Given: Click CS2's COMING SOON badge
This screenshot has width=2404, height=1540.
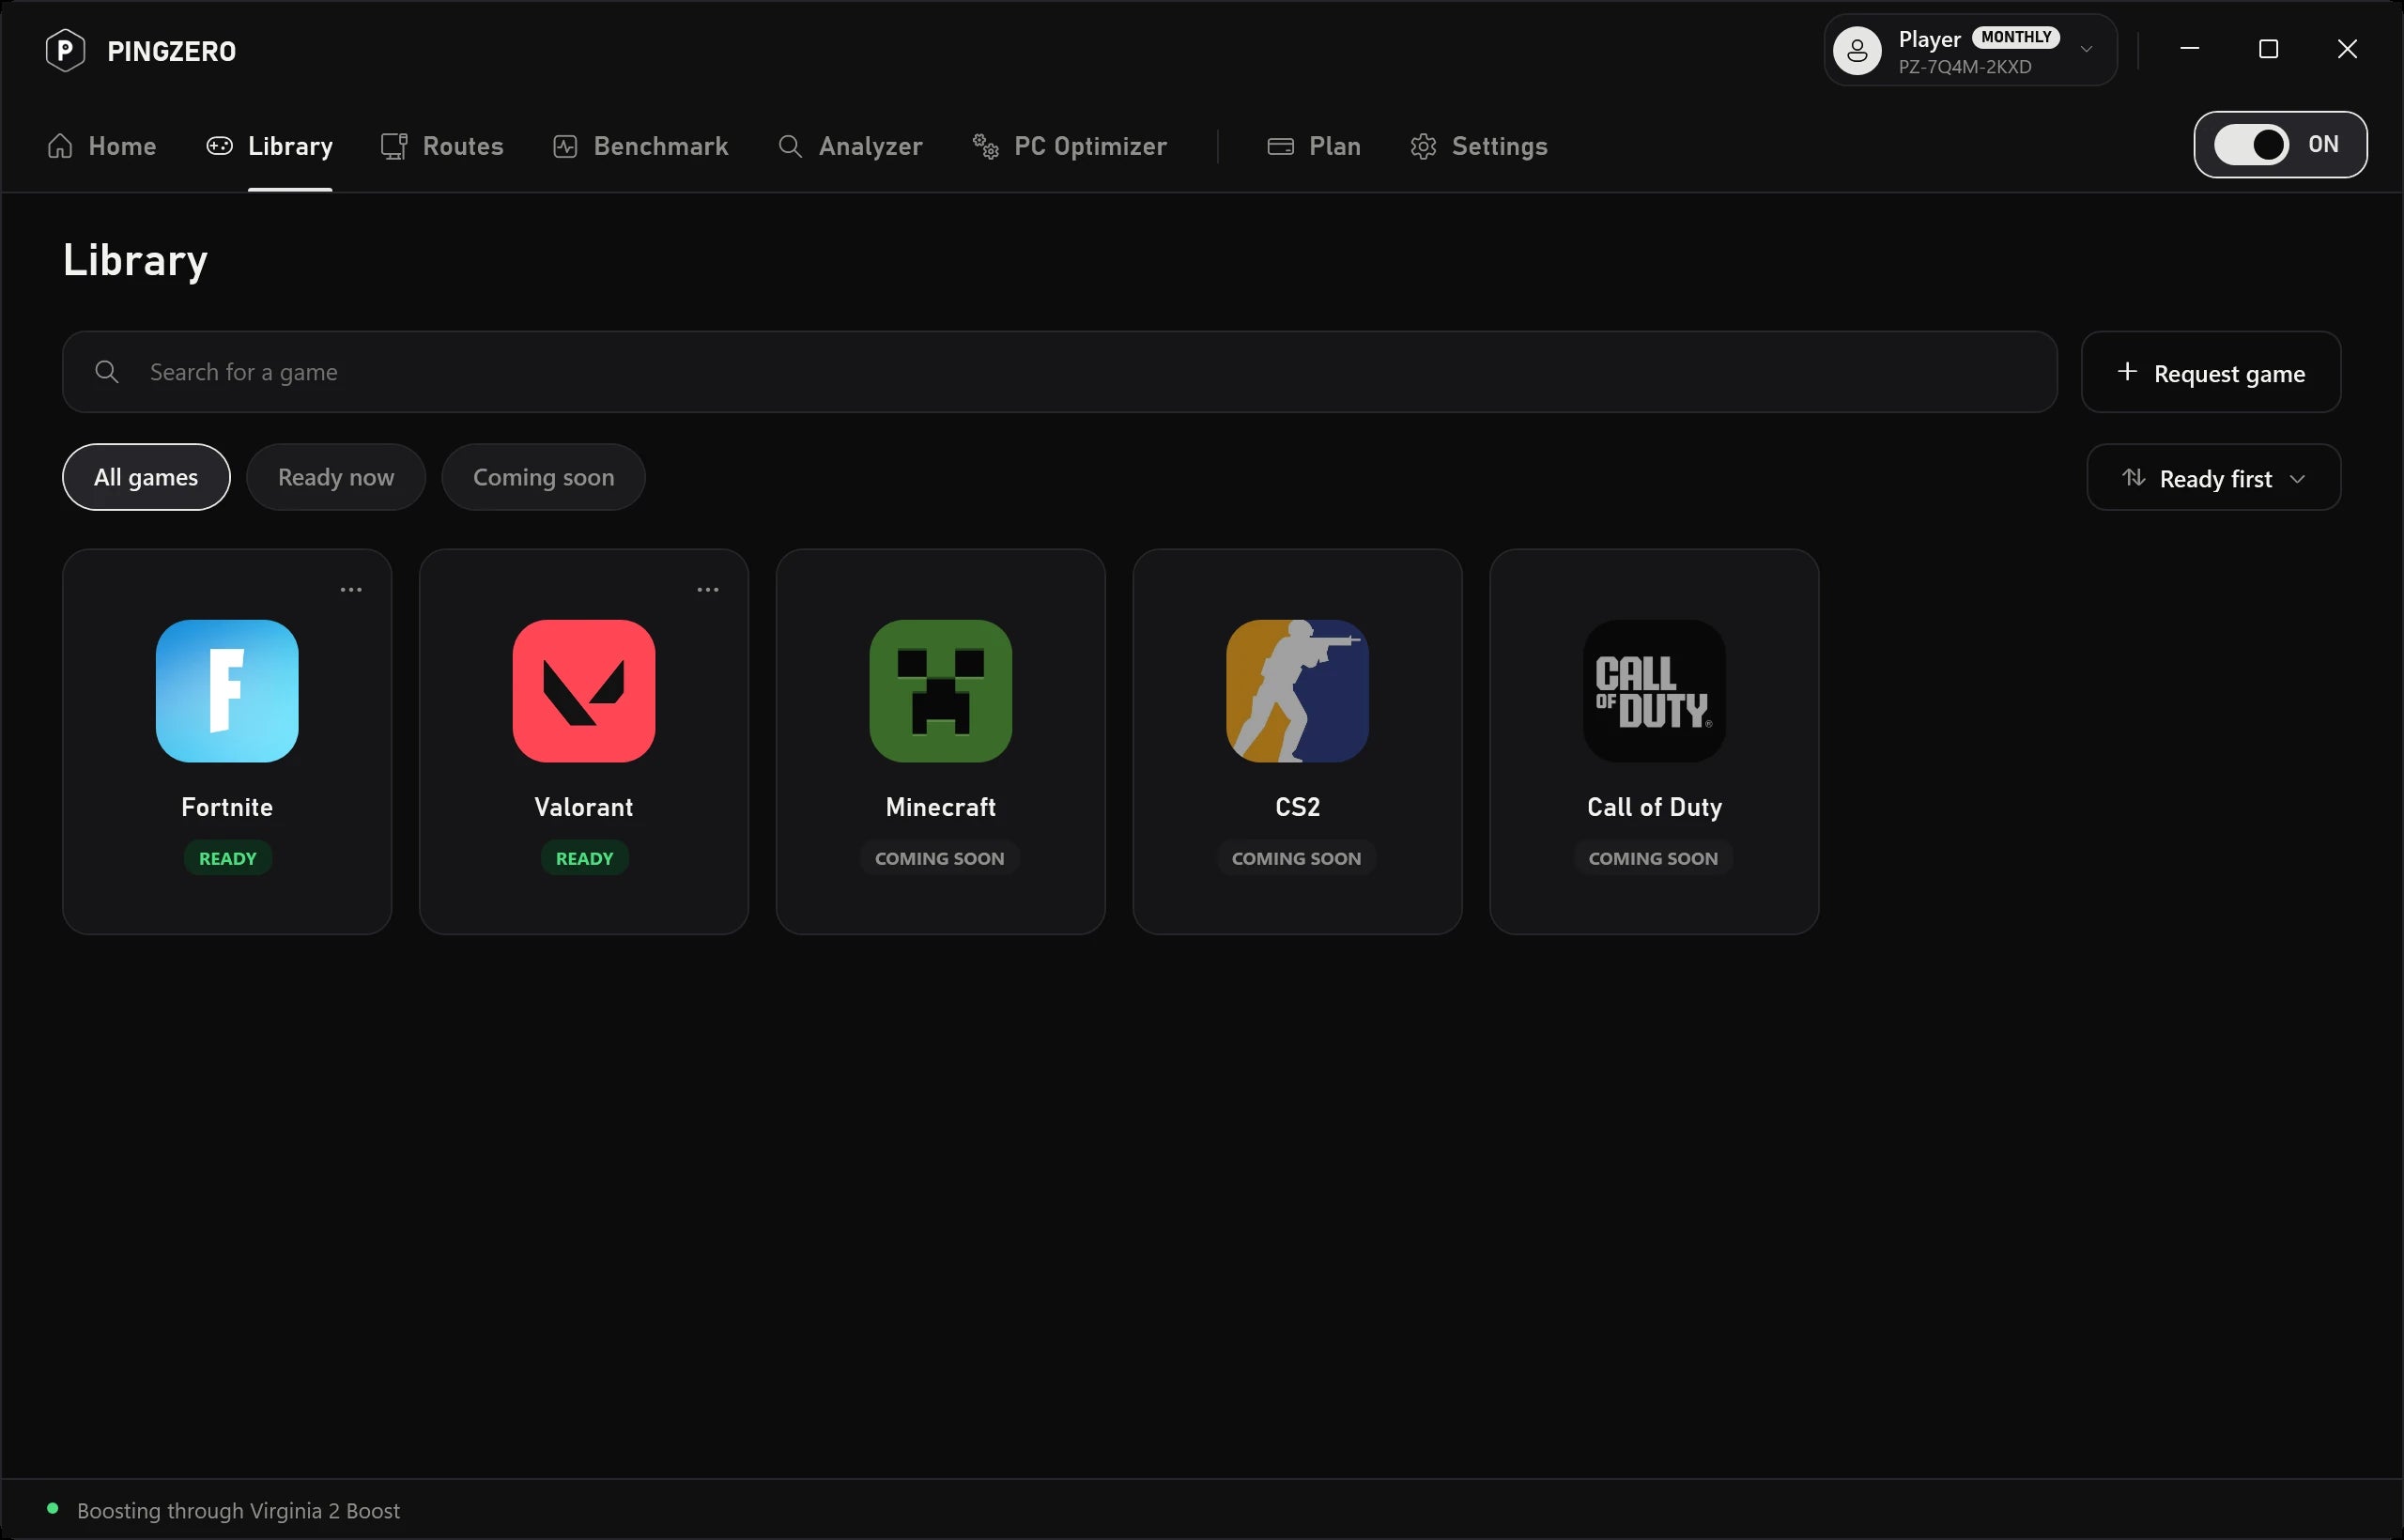Looking at the screenshot, I should point(1296,858).
